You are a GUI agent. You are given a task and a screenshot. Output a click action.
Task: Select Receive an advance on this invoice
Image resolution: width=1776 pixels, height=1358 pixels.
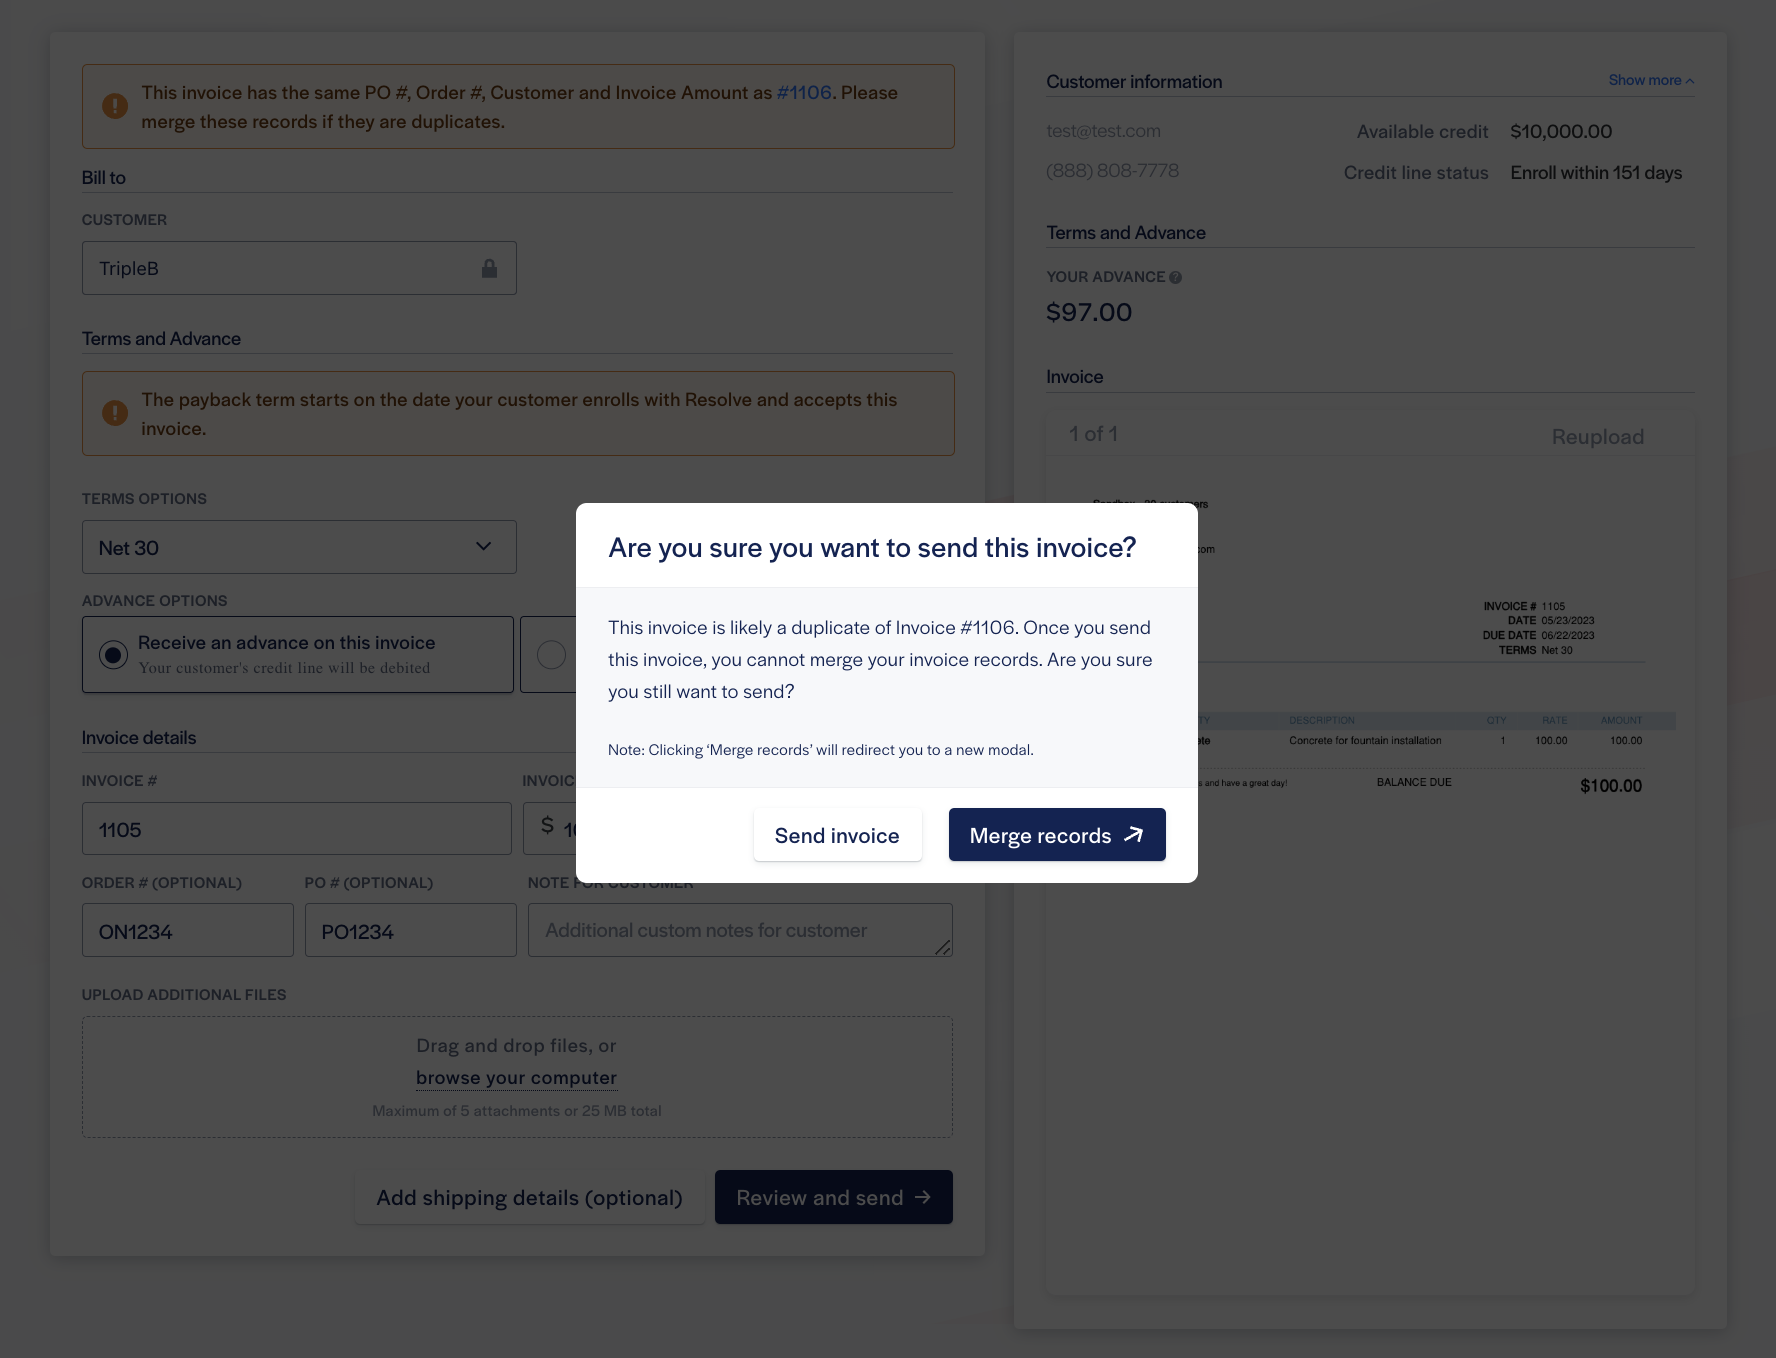coord(114,655)
